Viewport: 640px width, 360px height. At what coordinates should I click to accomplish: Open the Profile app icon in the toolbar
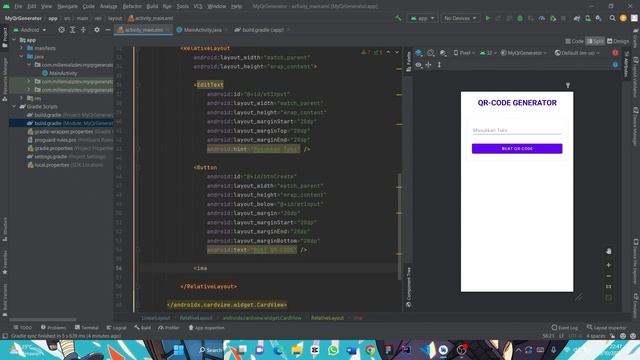(x=542, y=18)
